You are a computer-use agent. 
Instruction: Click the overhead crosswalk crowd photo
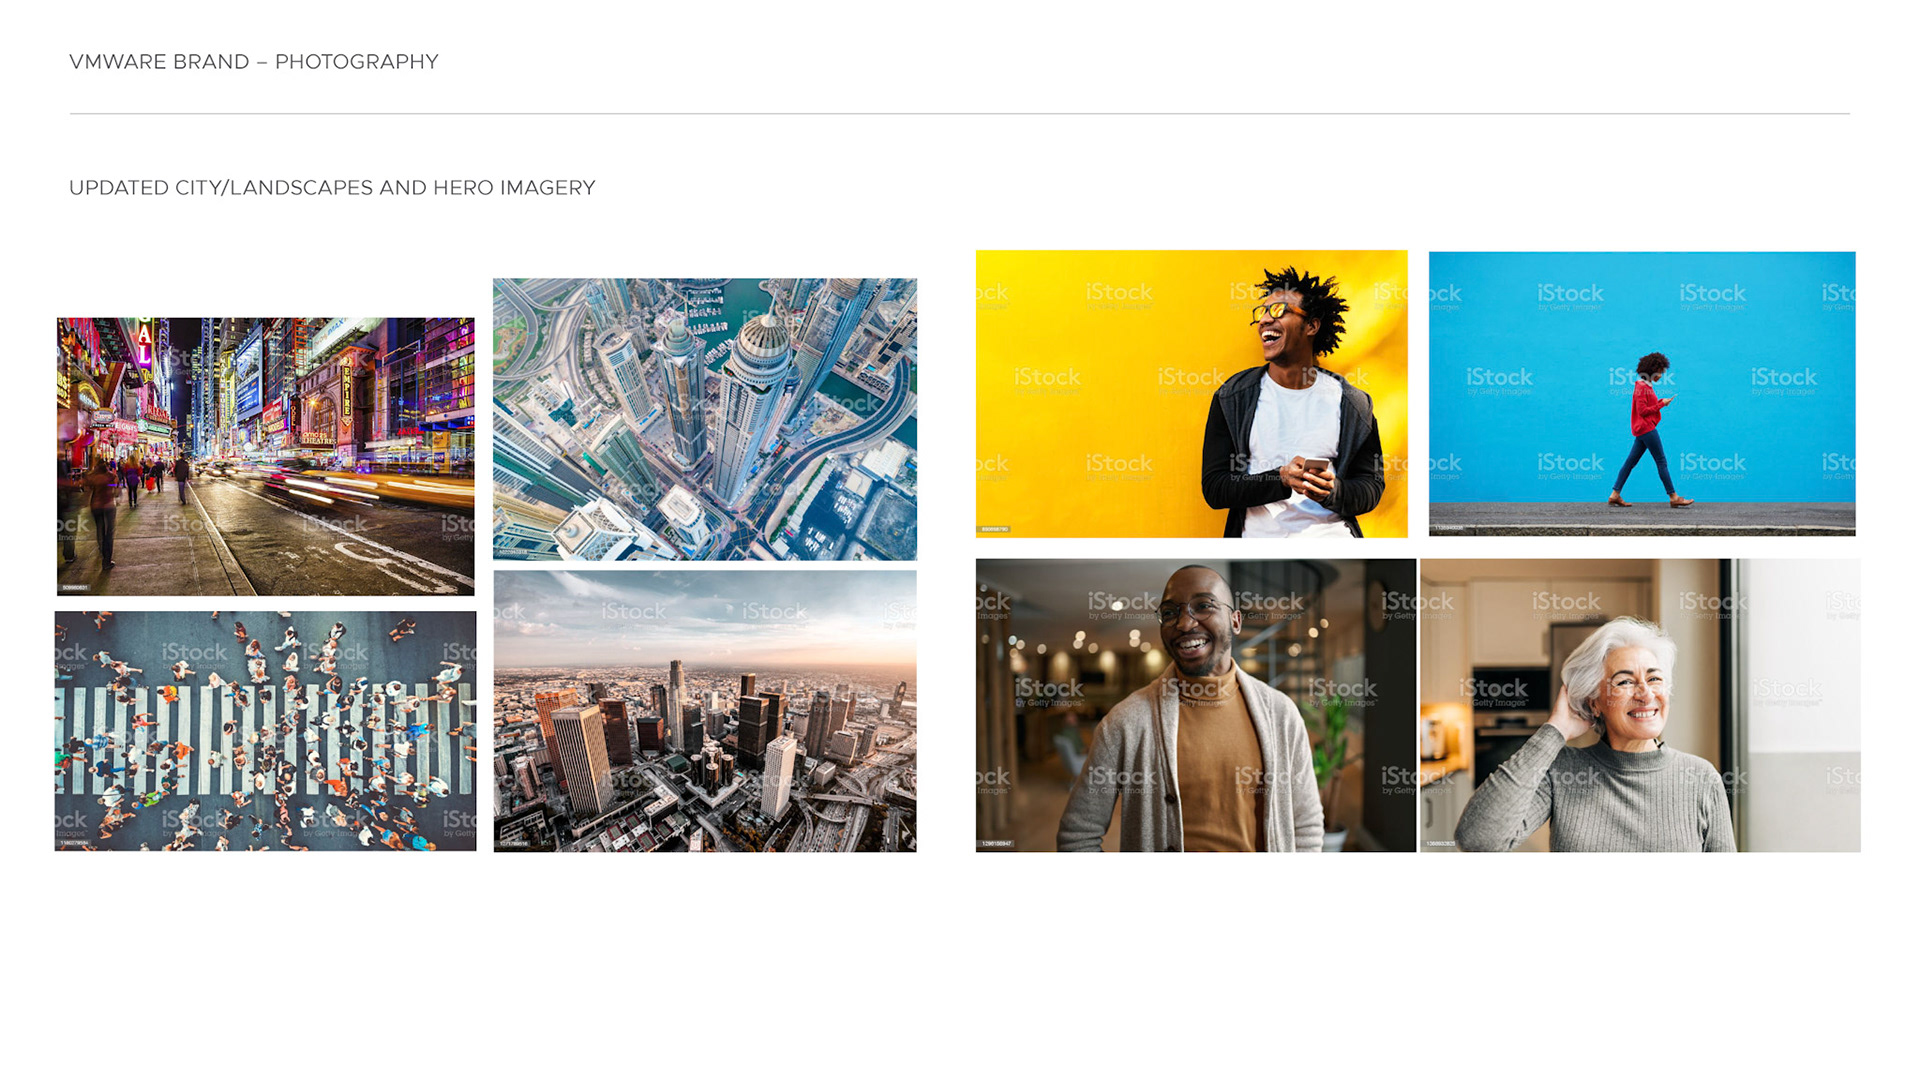(x=265, y=731)
